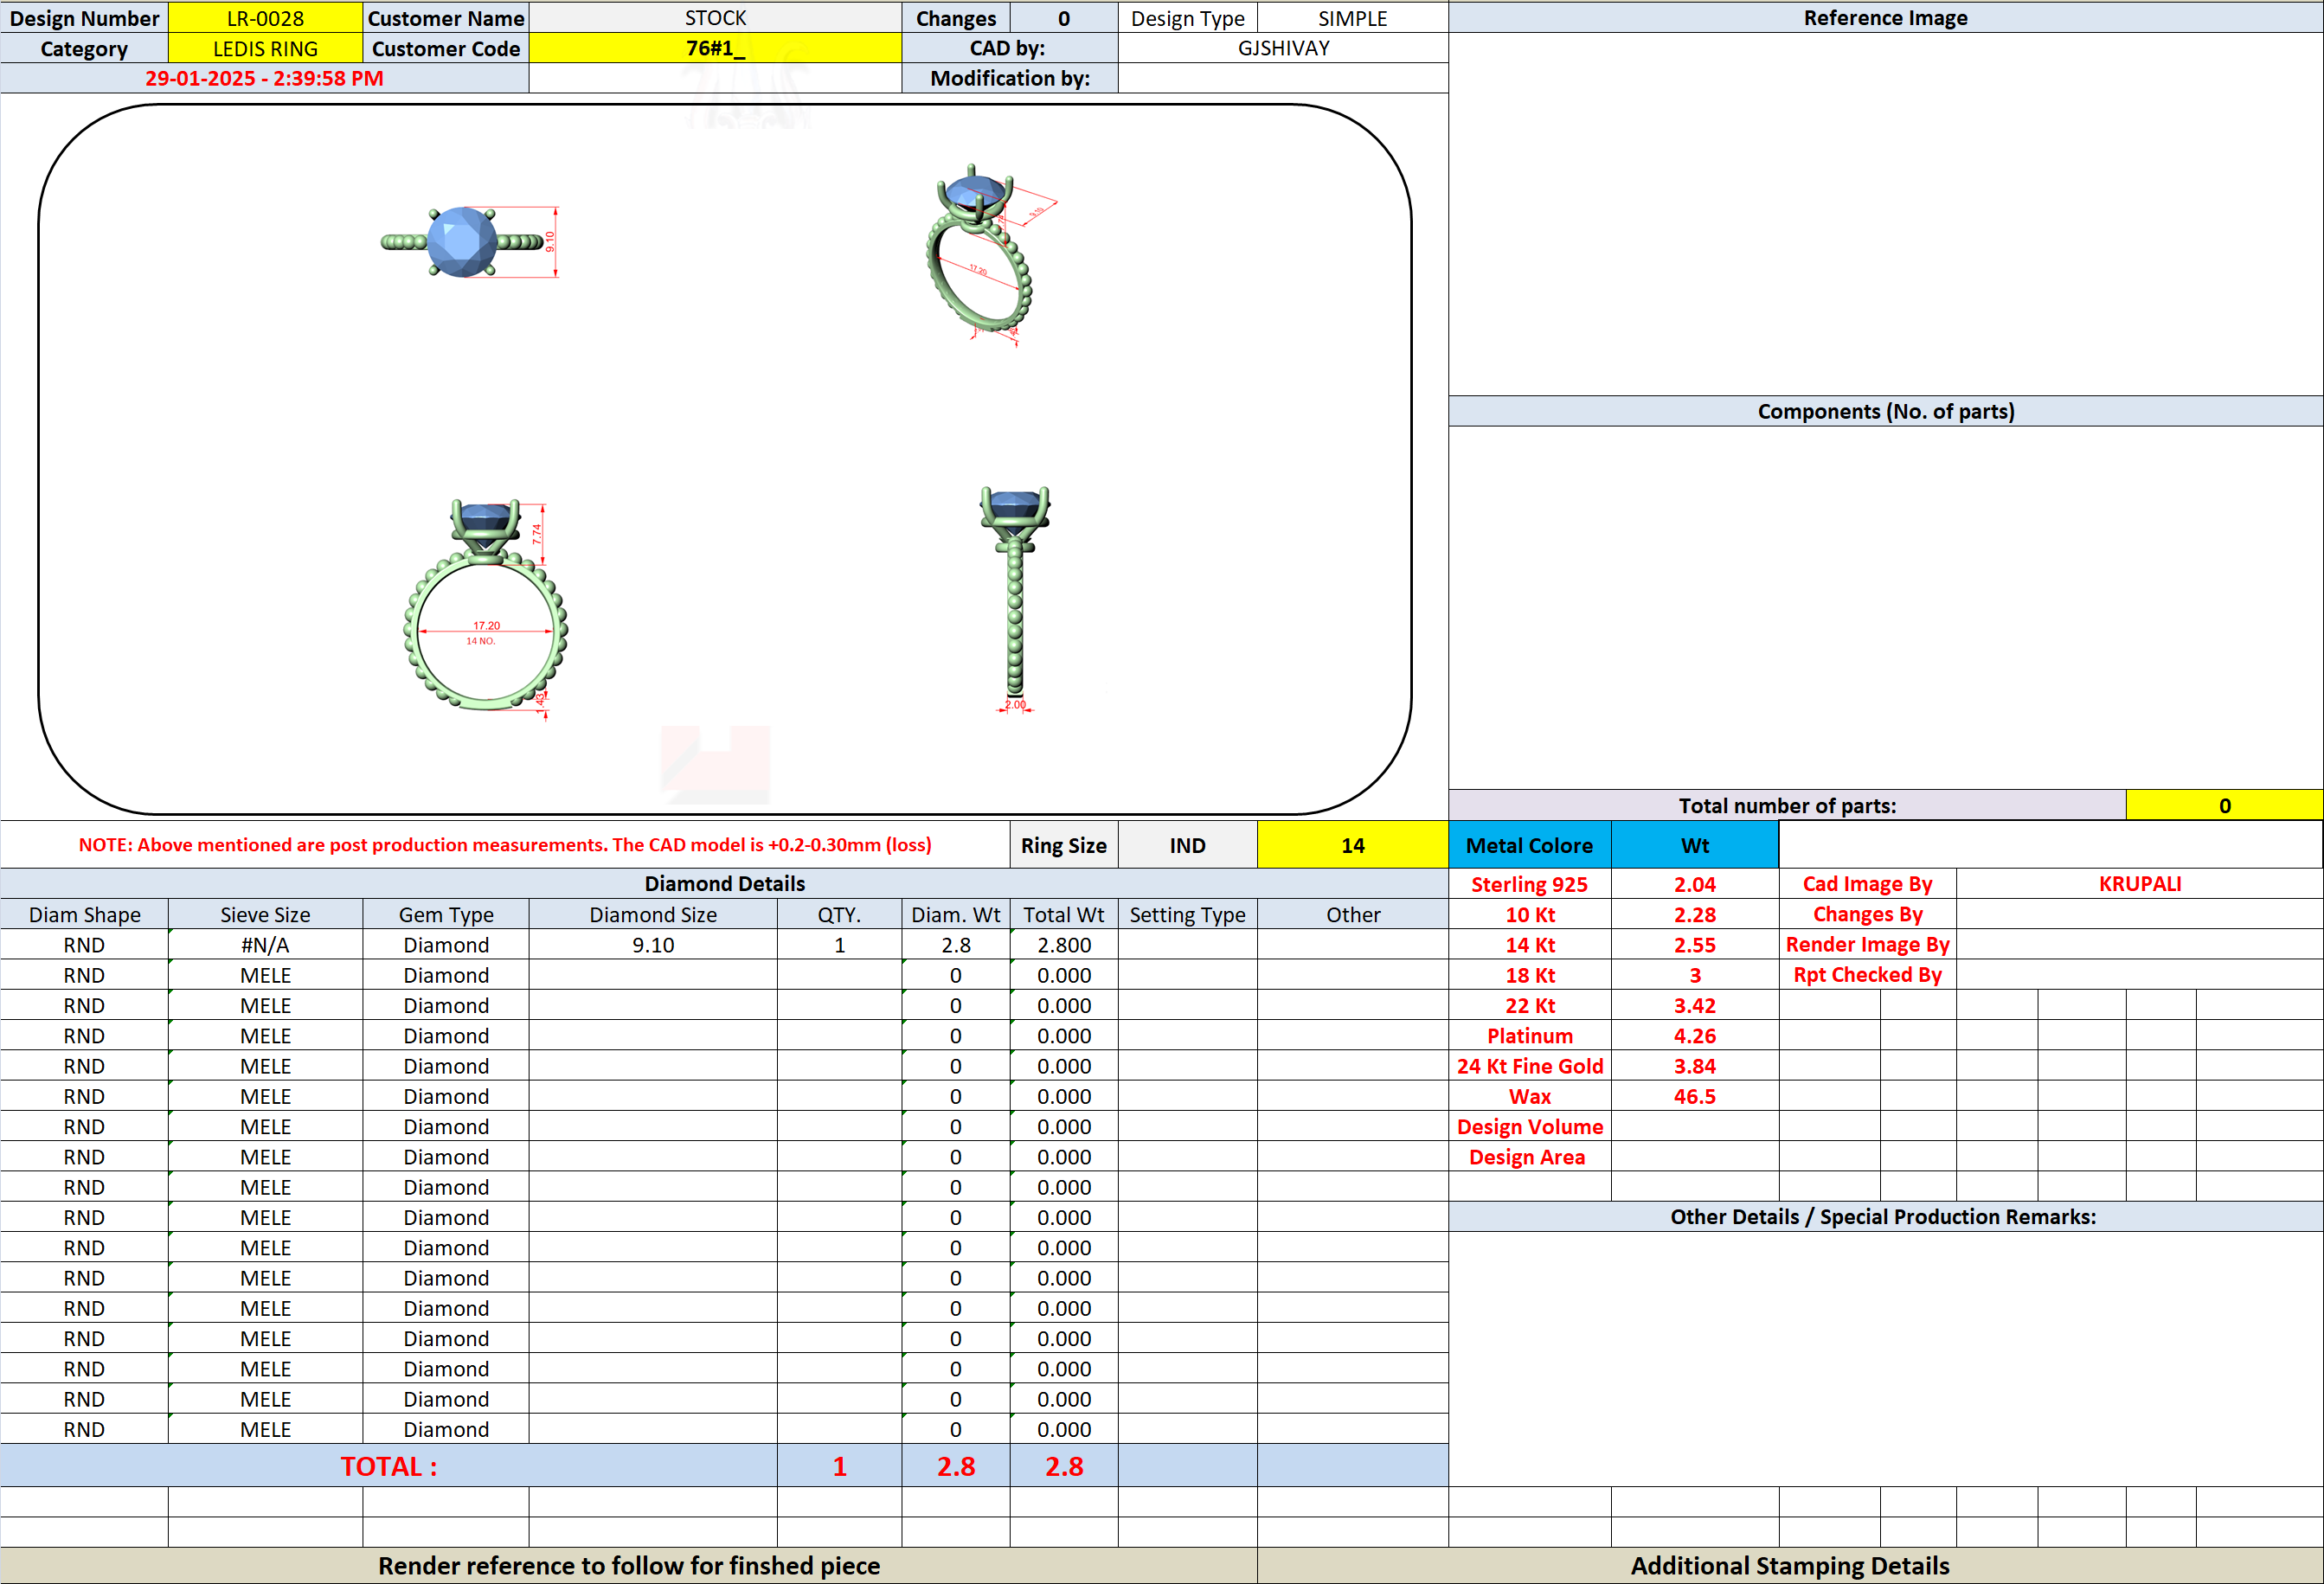Select the Setting Type column header
Viewport: 2324px width, 1584px height.
click(x=1187, y=914)
